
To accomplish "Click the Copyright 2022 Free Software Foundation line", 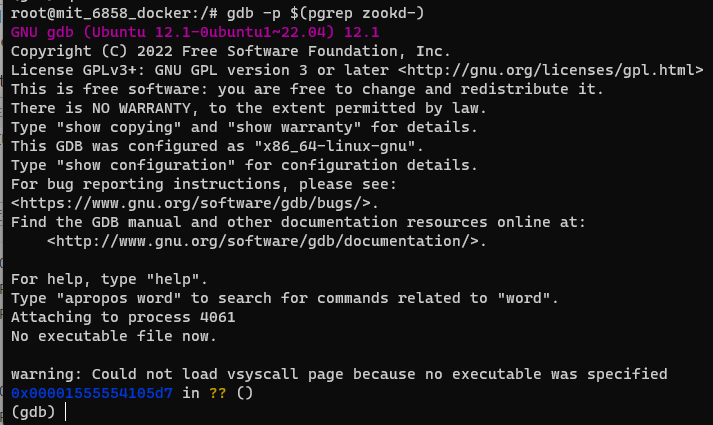I will 231,51.
